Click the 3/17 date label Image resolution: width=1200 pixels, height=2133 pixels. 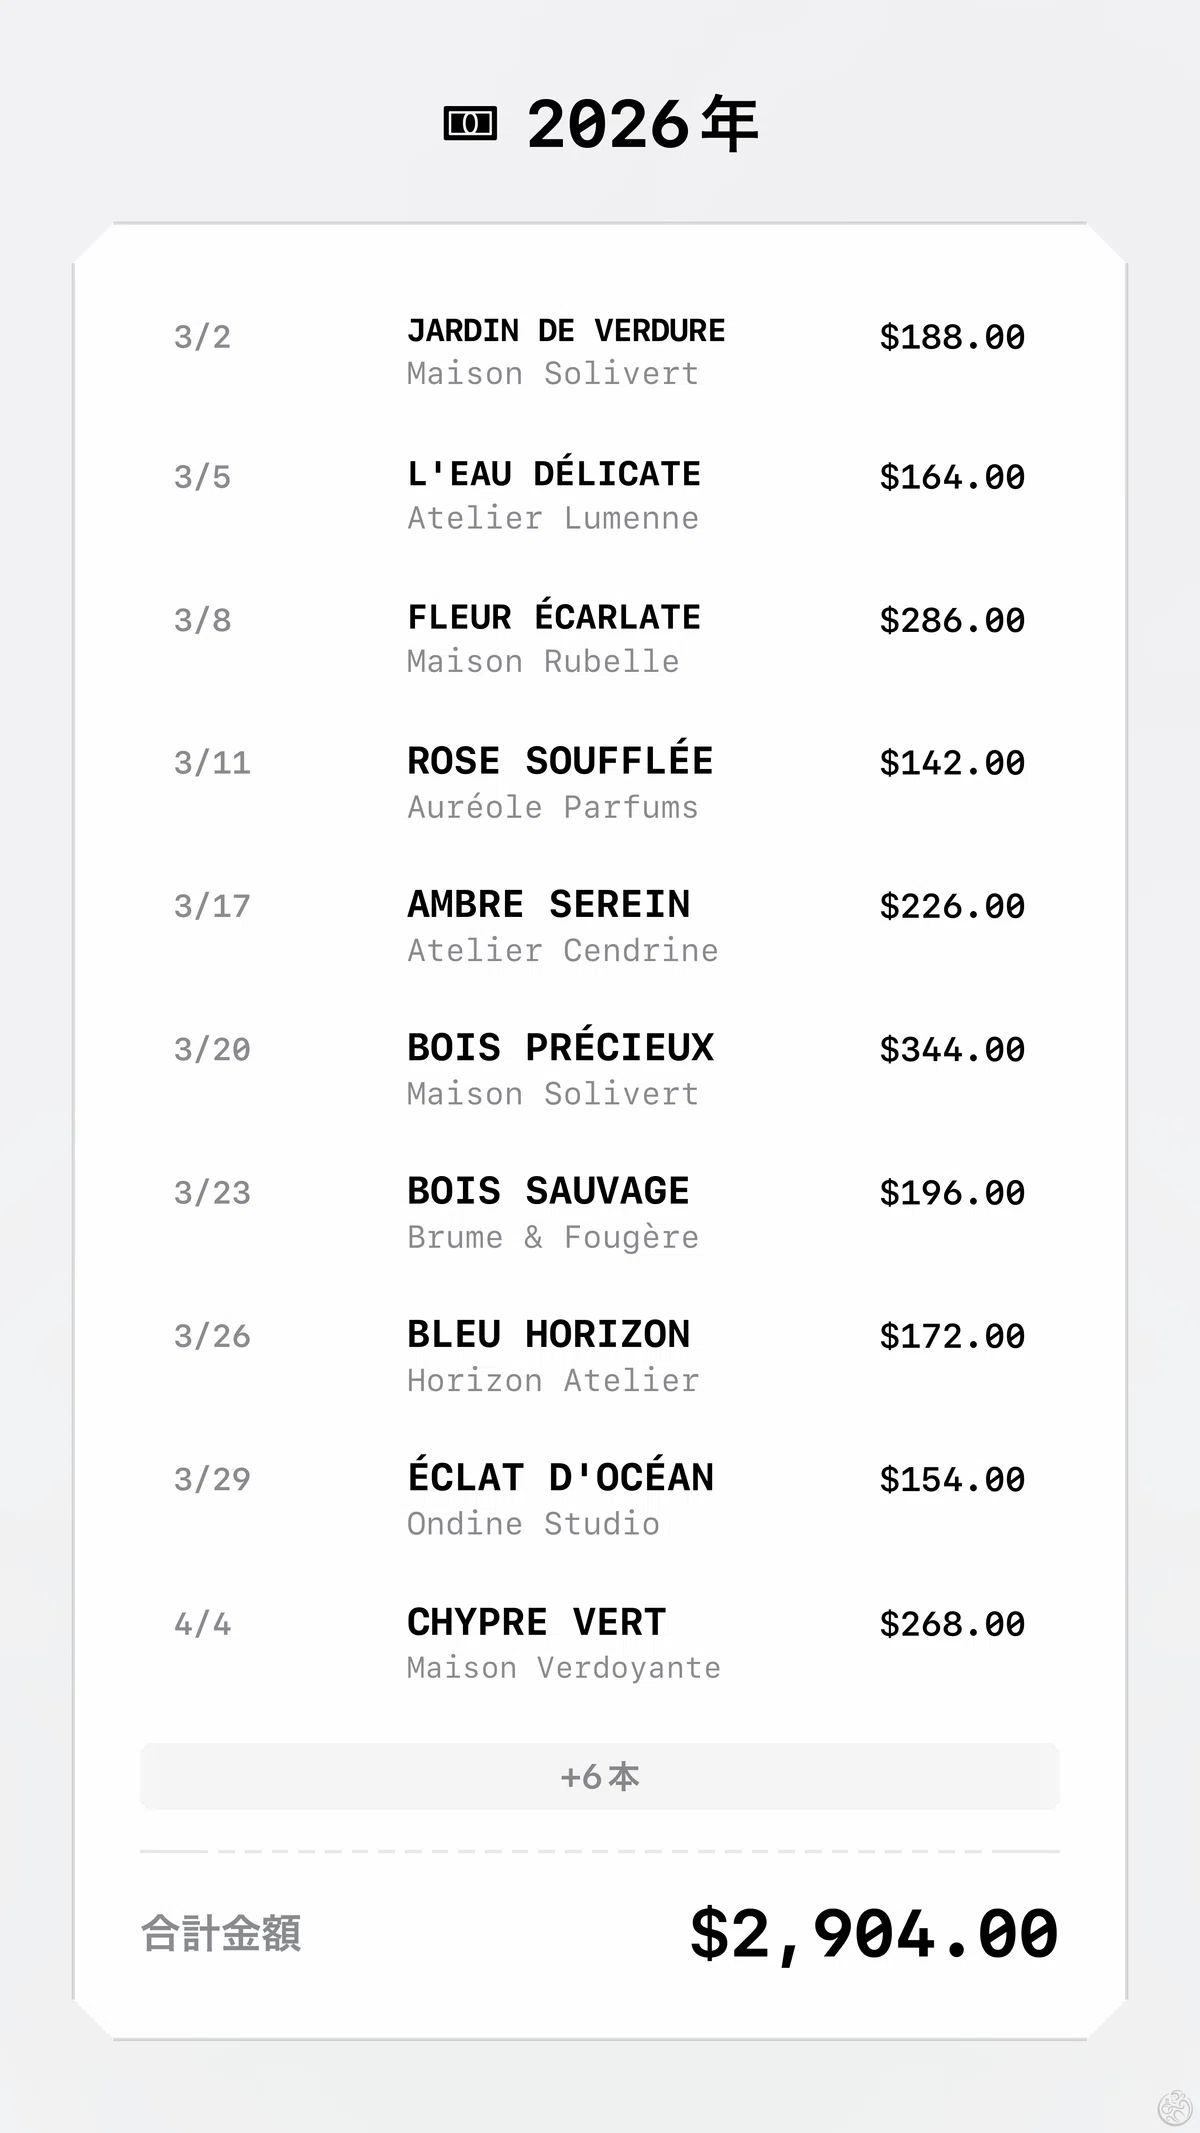coord(212,906)
